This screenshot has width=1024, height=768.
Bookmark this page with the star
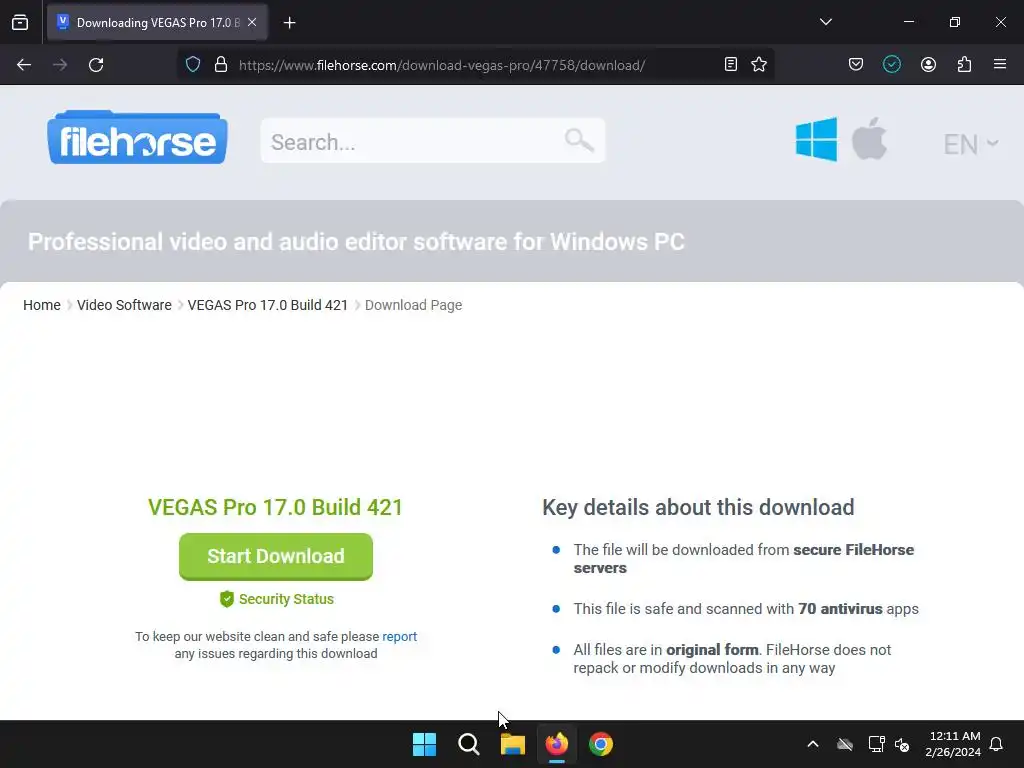coord(759,64)
